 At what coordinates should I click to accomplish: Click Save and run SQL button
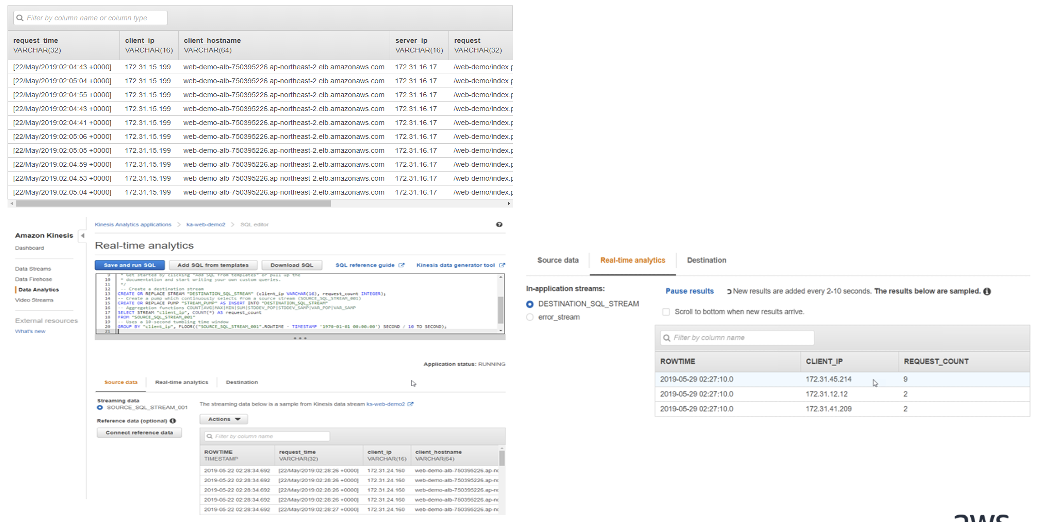[130, 265]
